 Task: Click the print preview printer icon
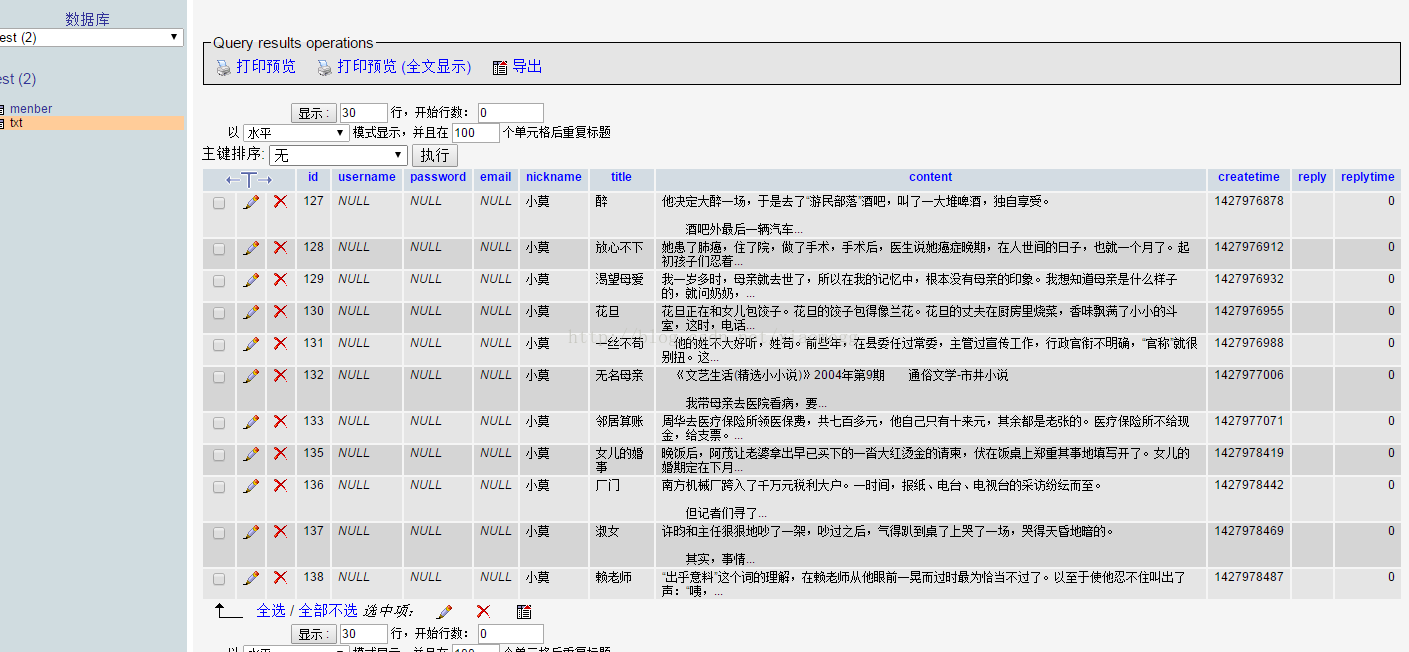click(224, 68)
